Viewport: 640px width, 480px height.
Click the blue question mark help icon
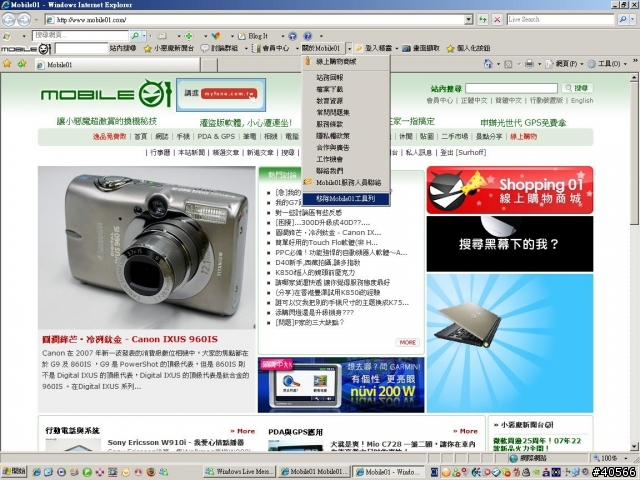307,36
